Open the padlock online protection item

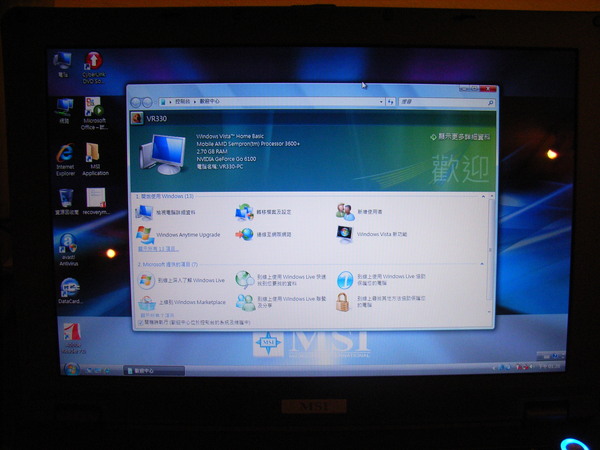pos(380,302)
